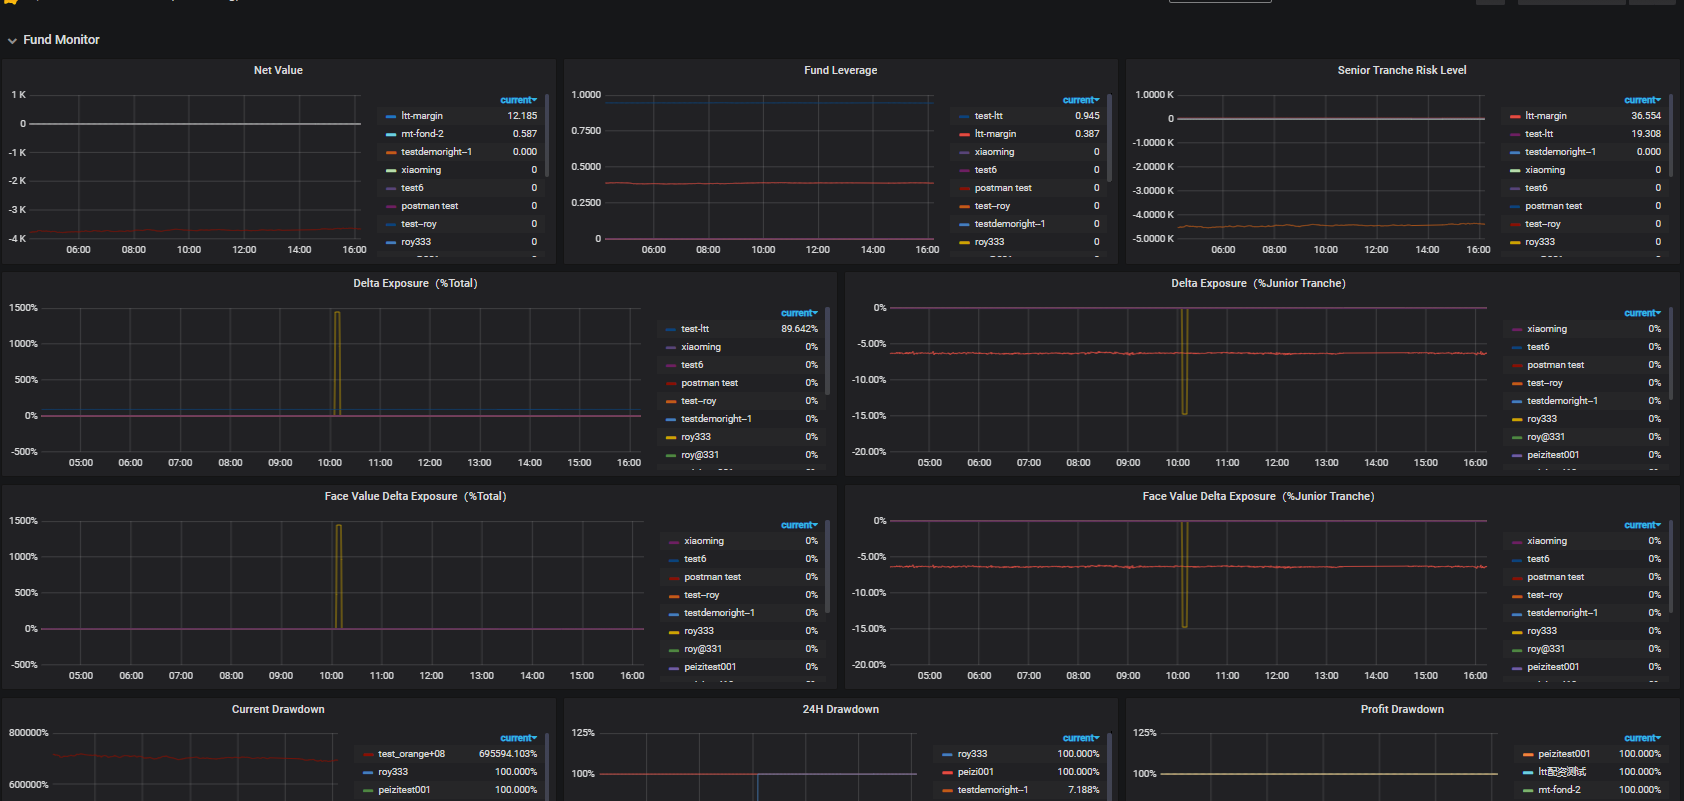Toggle mt-fond-2 series in Net Value legend
The width and height of the screenshot is (1684, 801).
(422, 134)
